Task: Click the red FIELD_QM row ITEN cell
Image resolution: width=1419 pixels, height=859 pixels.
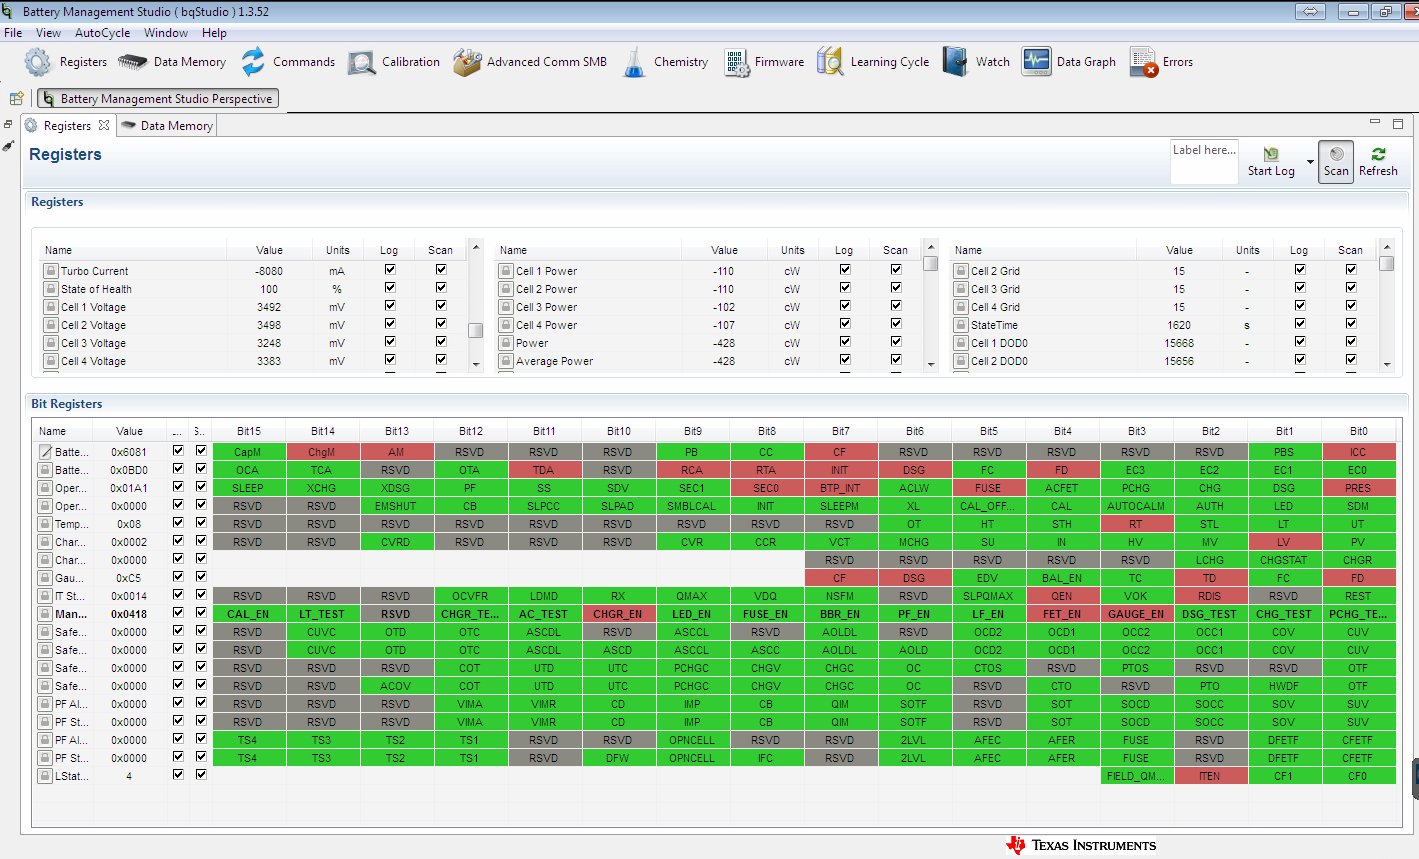Action: coord(1210,776)
